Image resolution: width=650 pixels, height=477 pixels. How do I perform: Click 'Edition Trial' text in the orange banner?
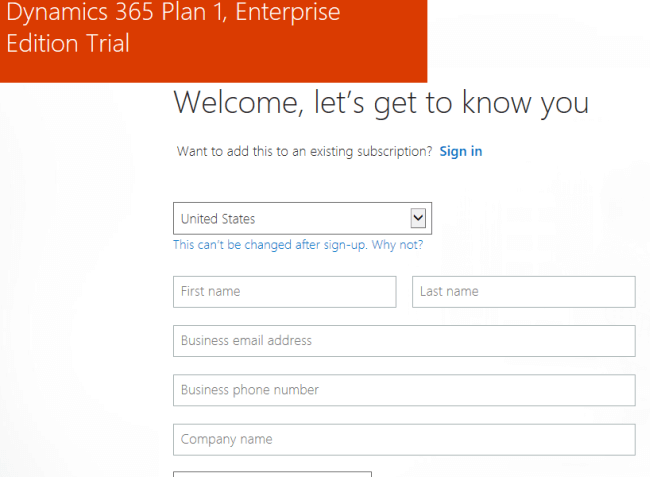point(68,45)
